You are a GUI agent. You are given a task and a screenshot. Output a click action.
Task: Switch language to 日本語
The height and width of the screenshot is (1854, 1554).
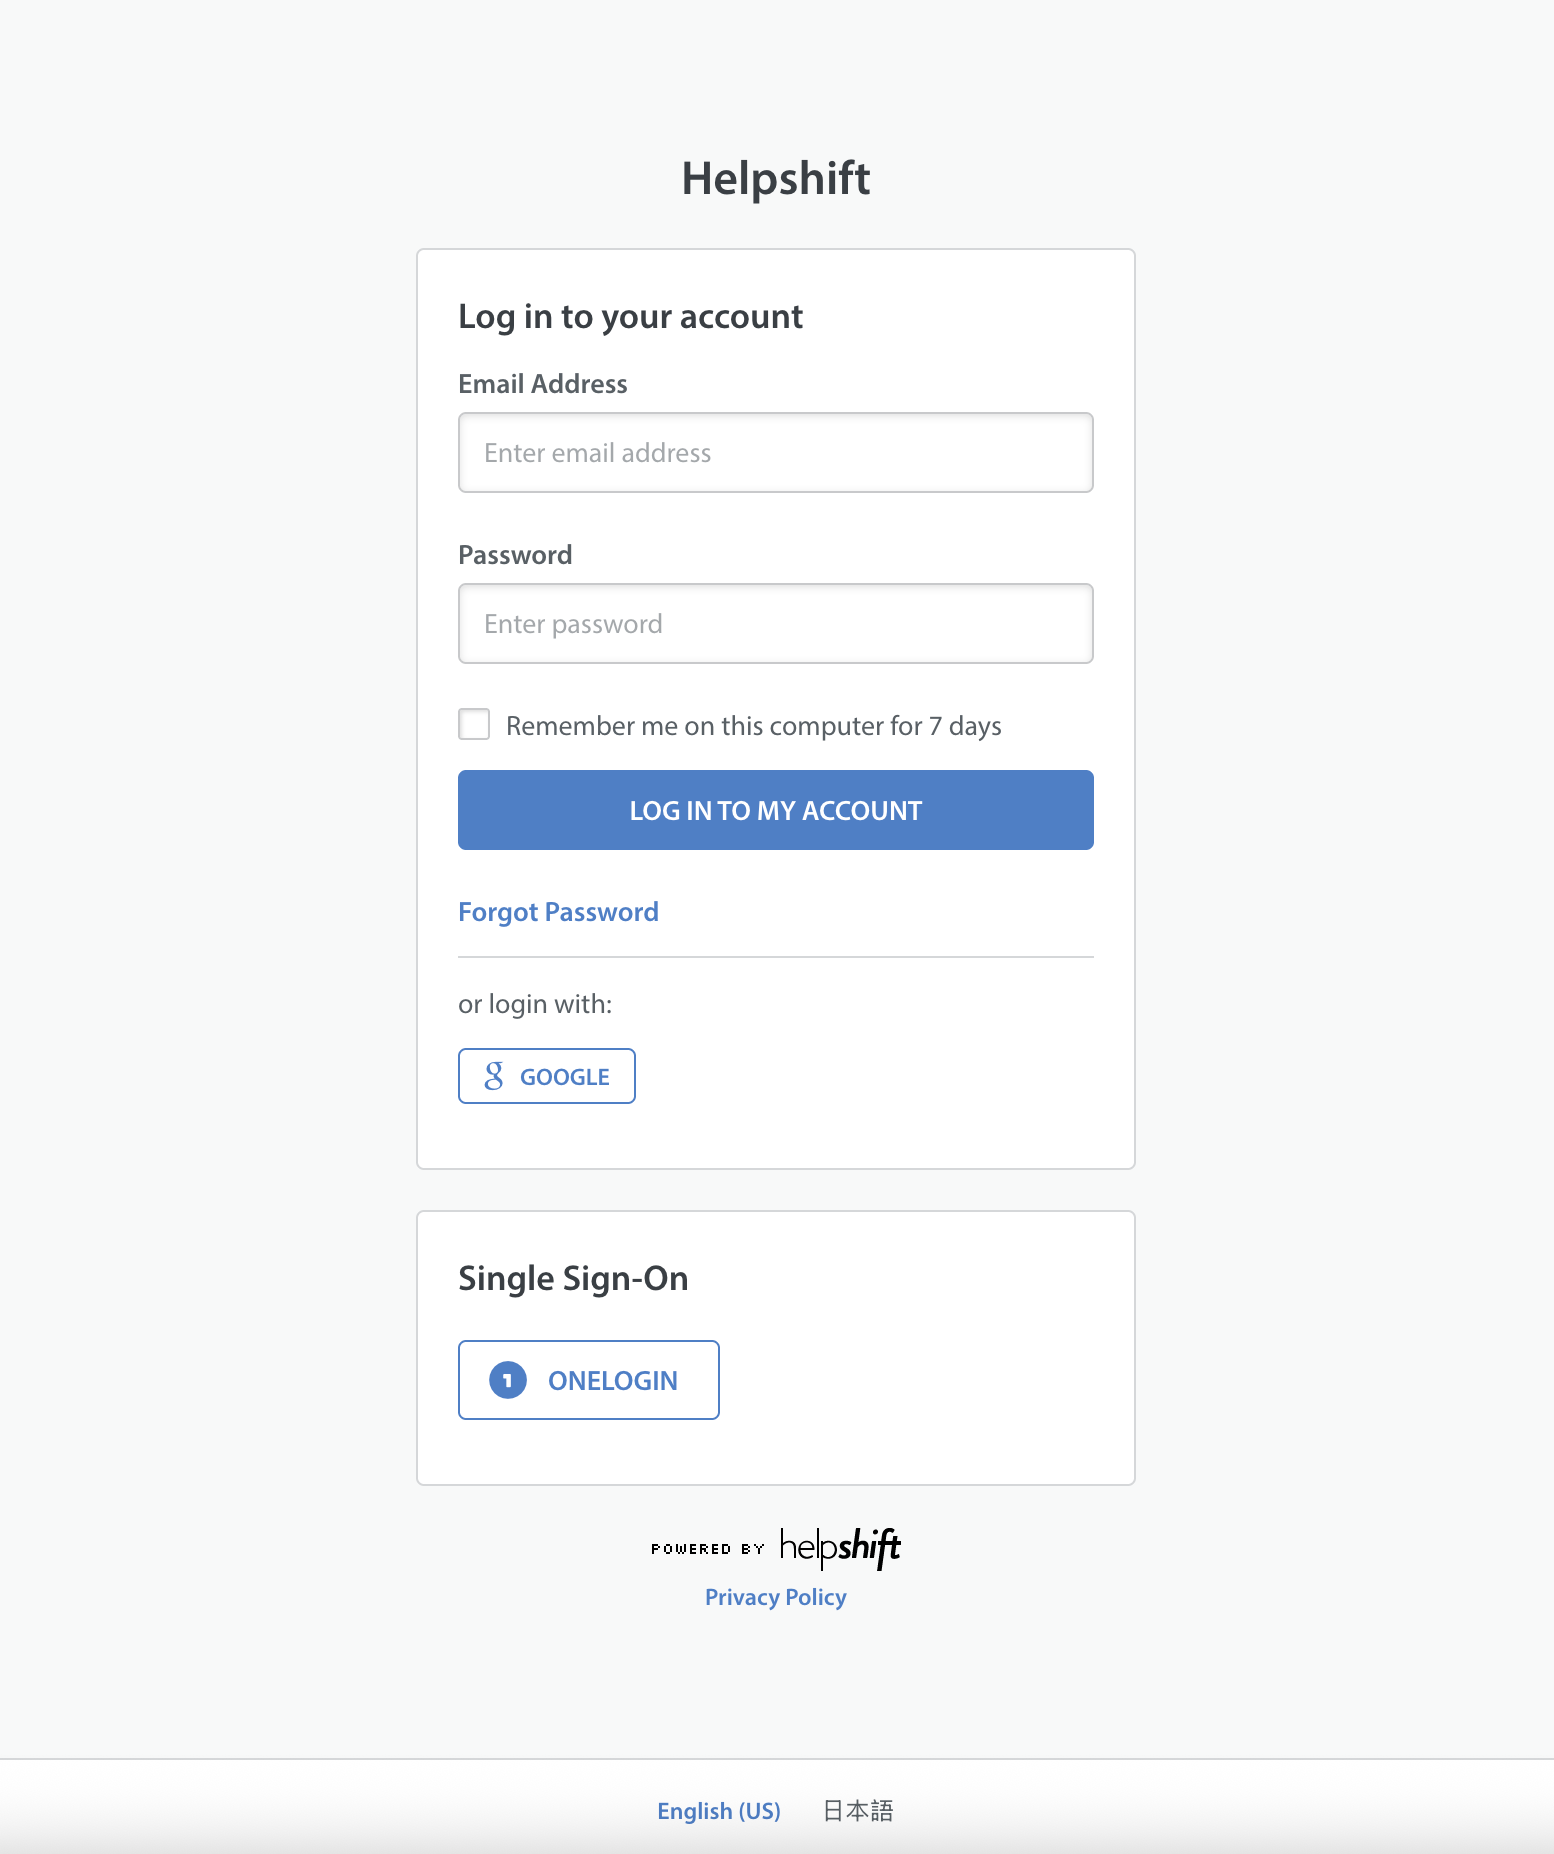[858, 1811]
